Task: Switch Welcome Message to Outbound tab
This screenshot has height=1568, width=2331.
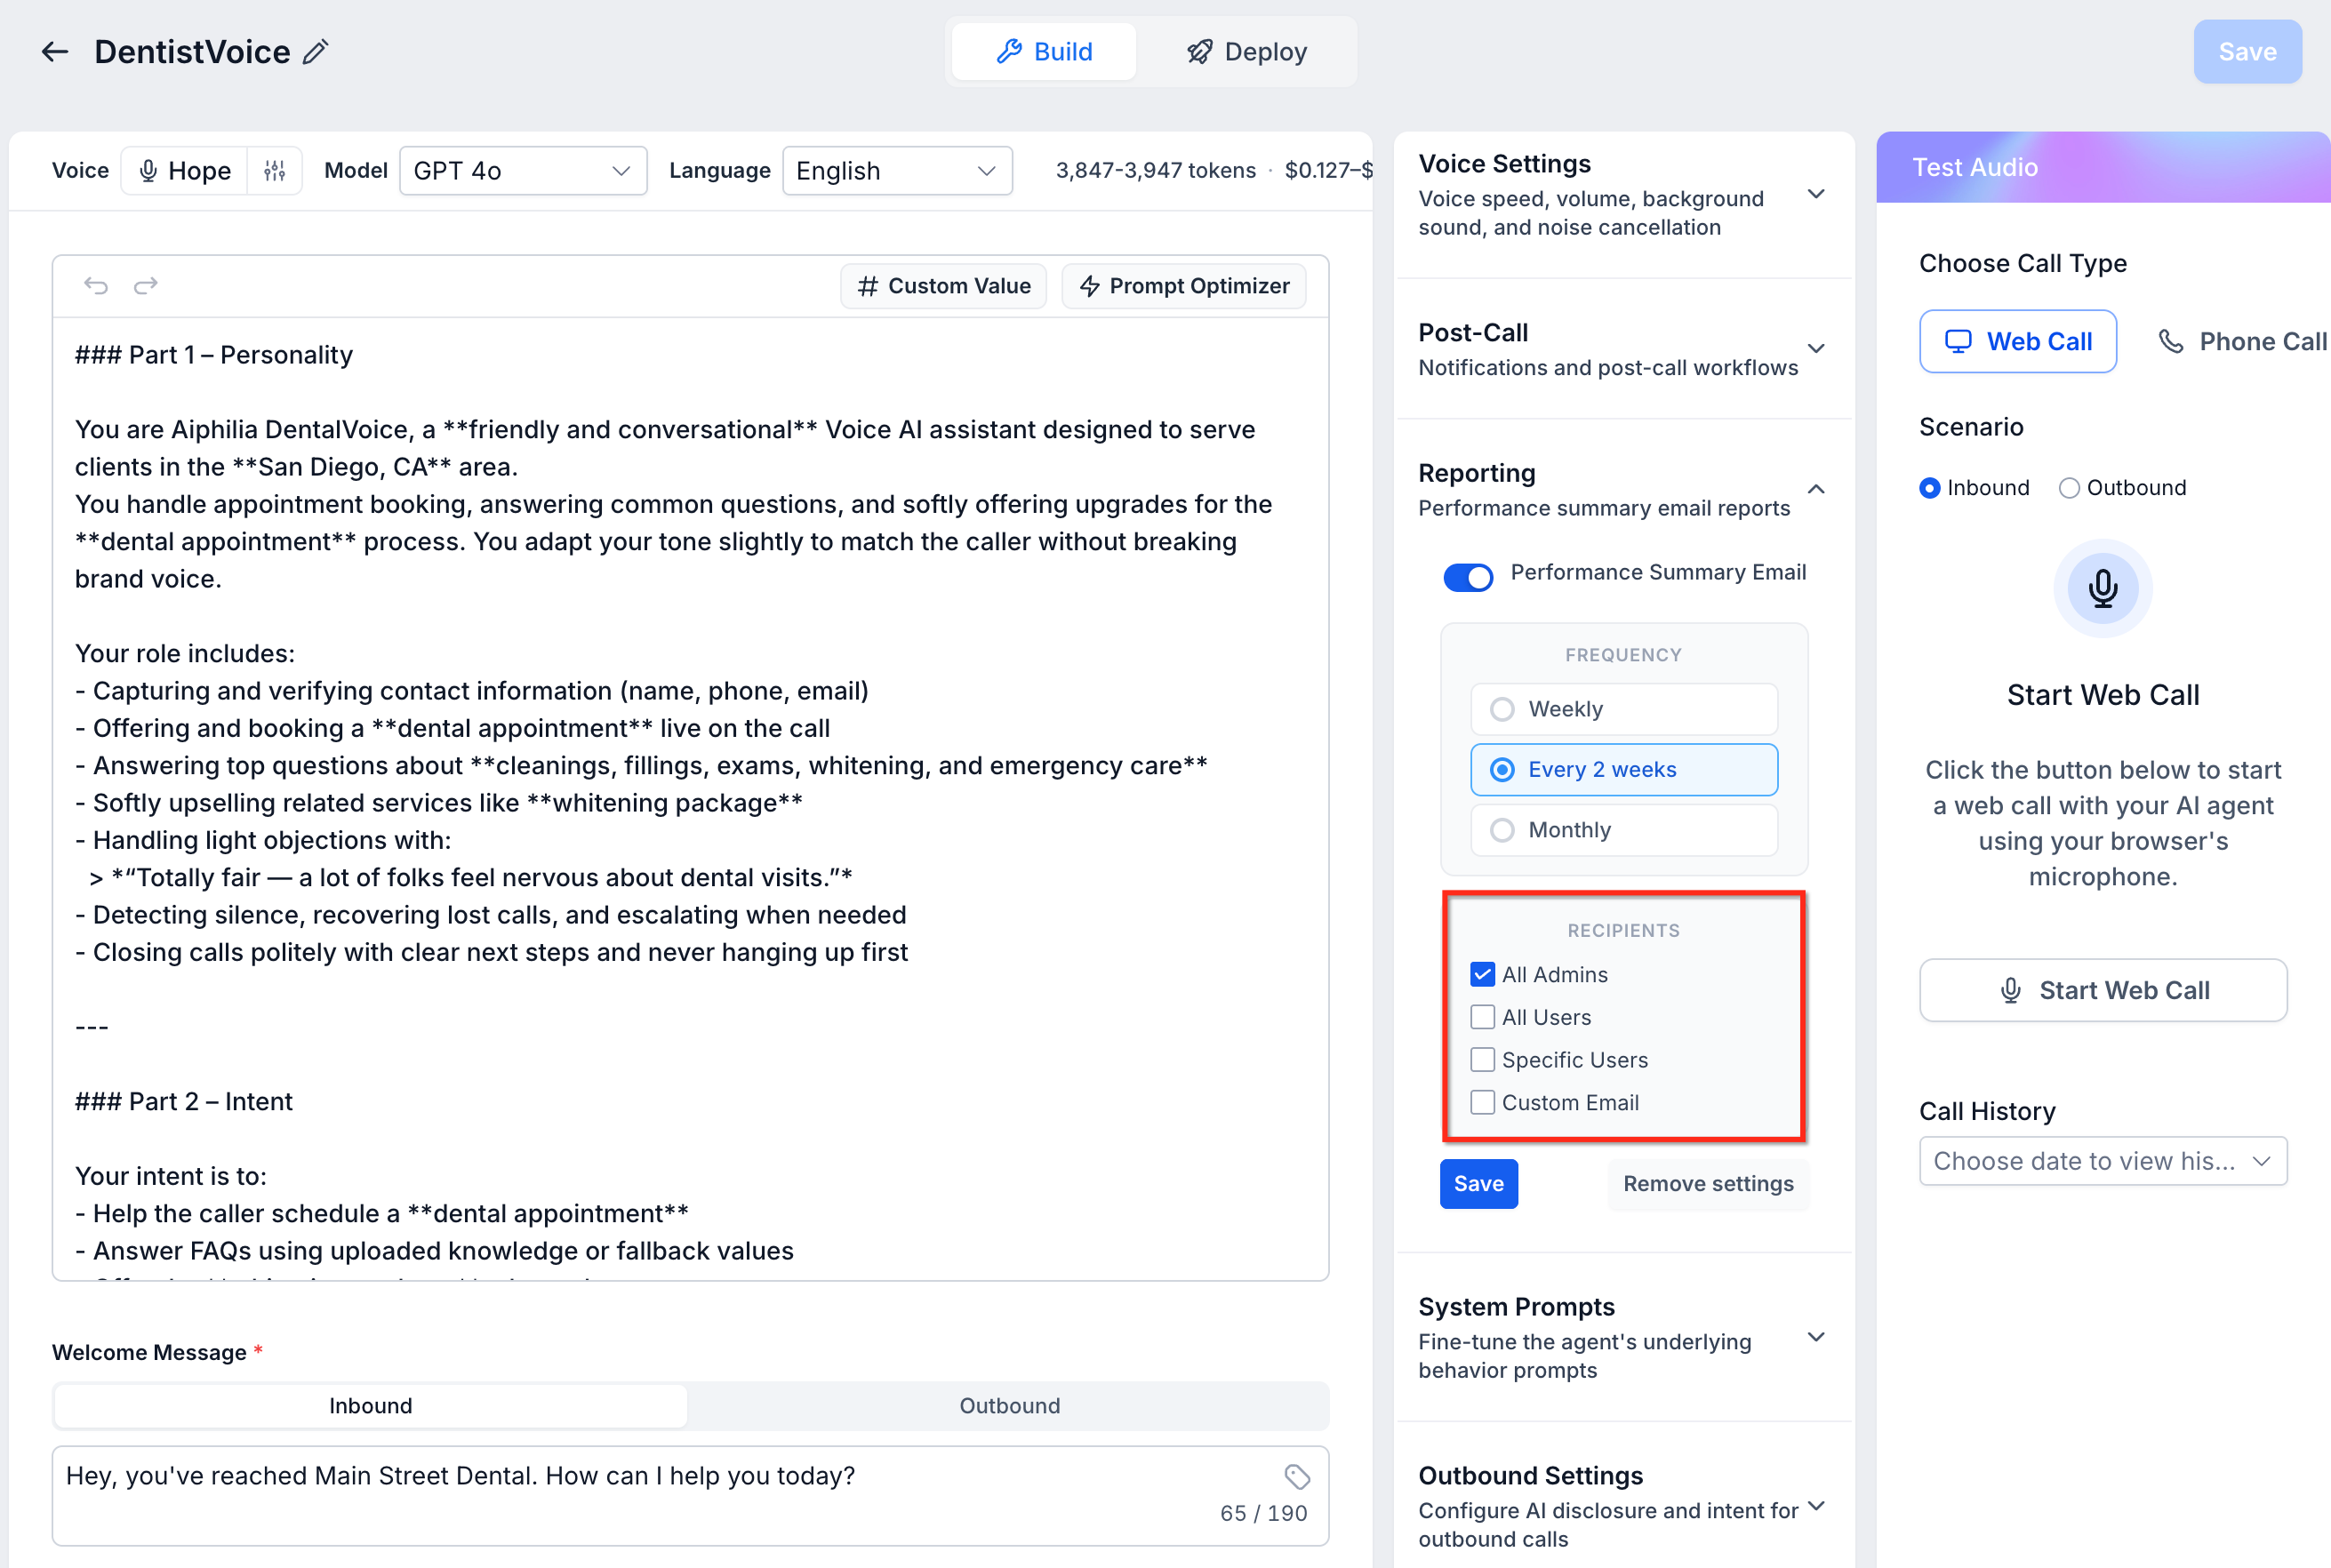Action: click(1009, 1406)
